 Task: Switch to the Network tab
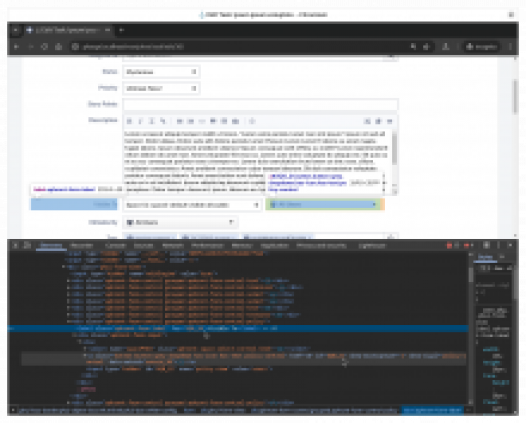pos(173,246)
